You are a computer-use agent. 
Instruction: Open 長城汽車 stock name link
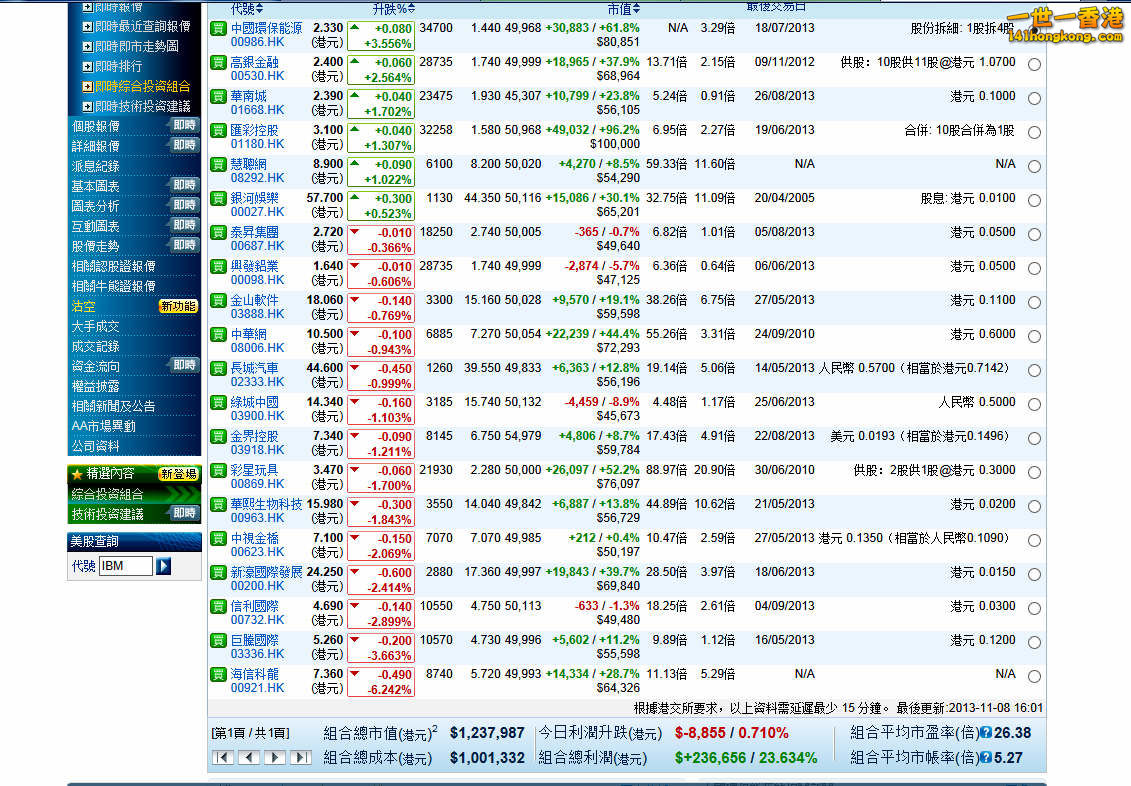[x=254, y=368]
